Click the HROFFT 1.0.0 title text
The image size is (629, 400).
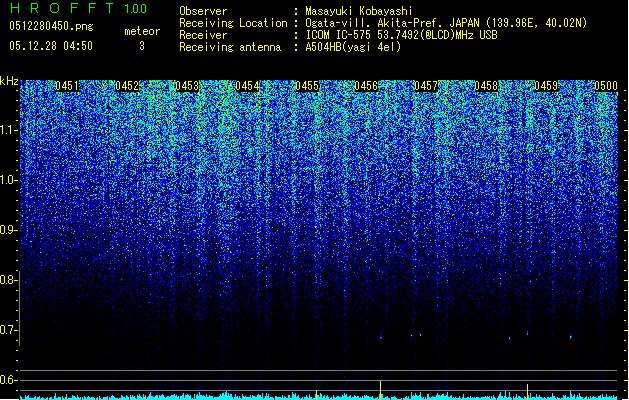click(x=79, y=8)
